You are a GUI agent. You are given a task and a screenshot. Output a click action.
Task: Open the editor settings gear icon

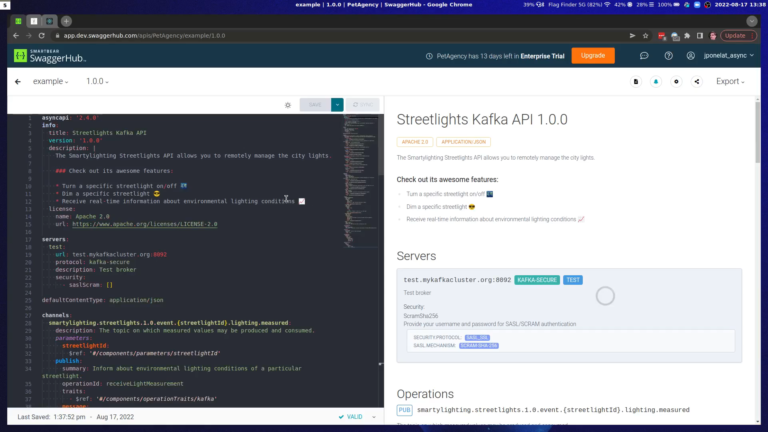[288, 105]
